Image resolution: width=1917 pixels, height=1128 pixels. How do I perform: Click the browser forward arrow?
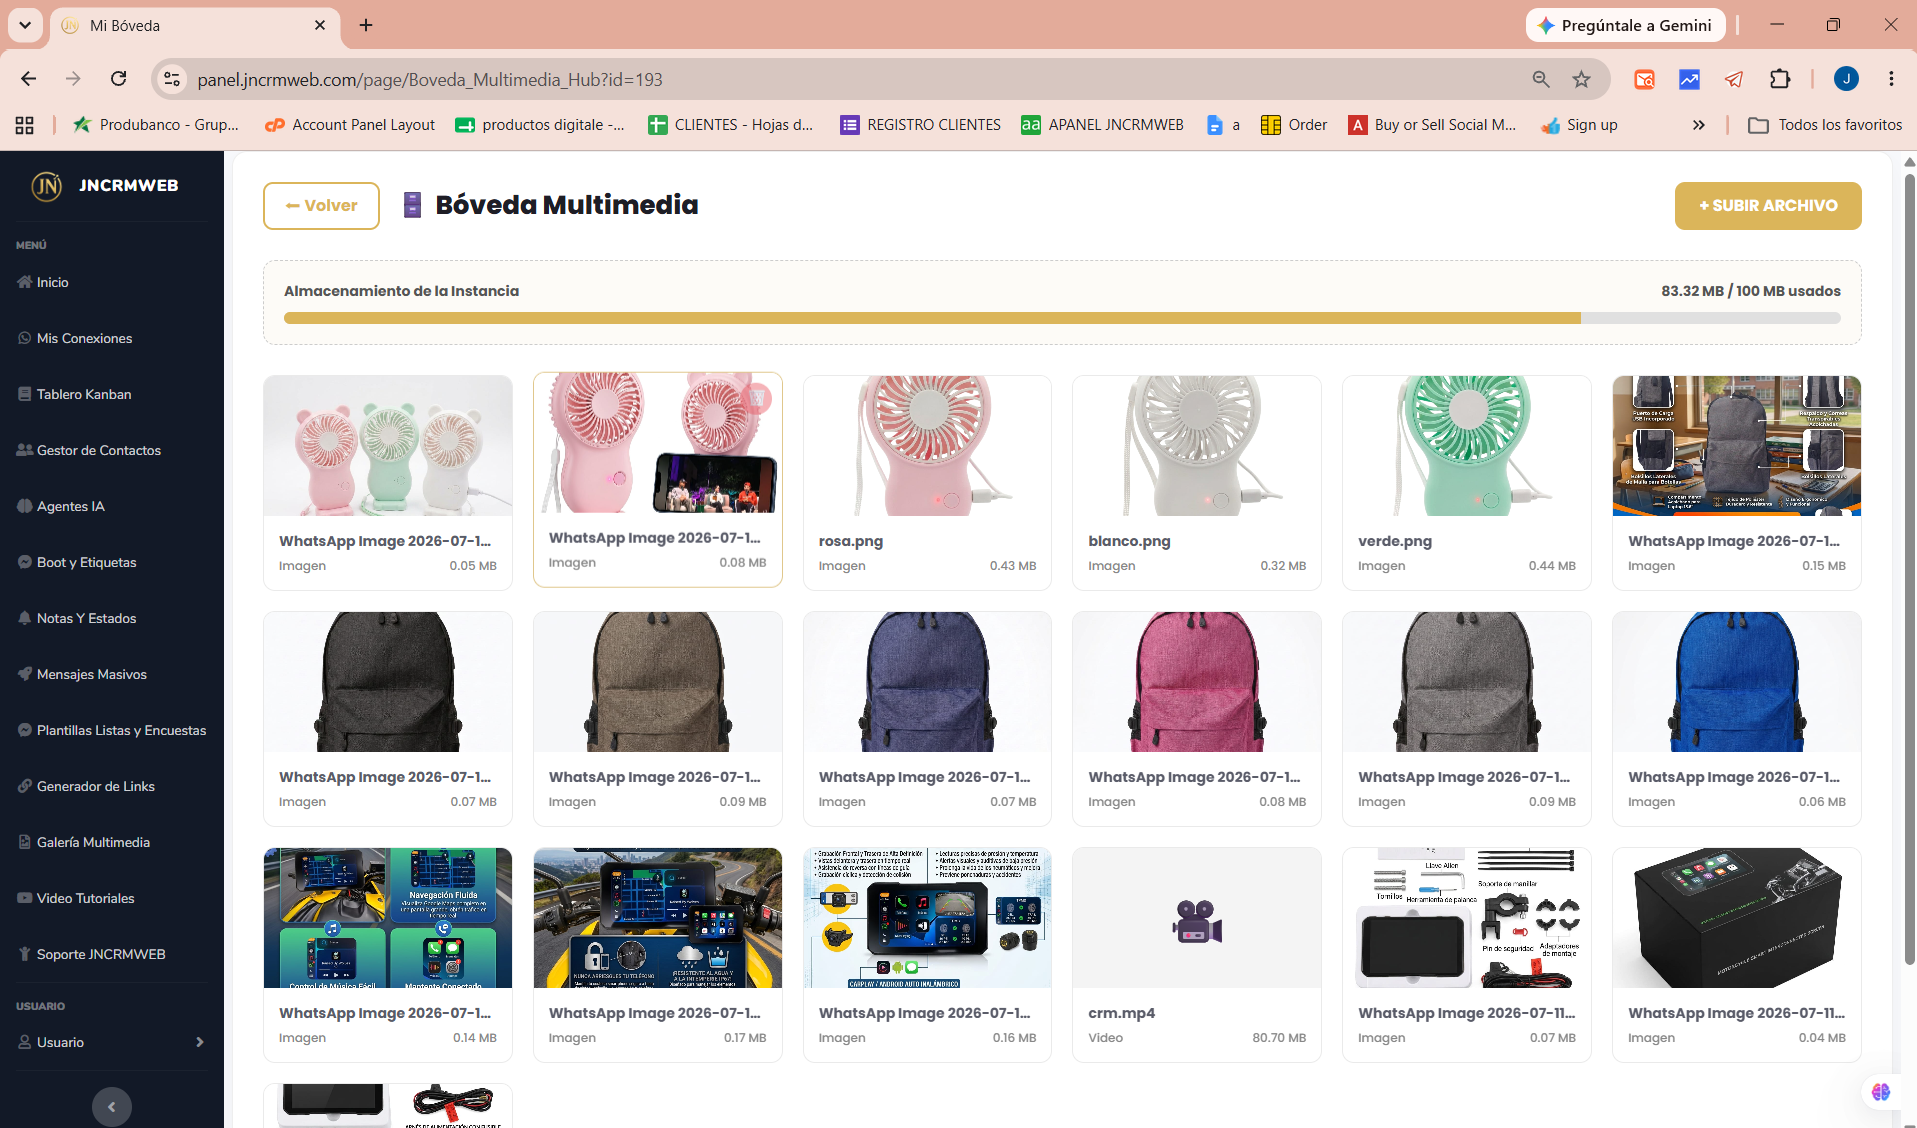(x=73, y=79)
